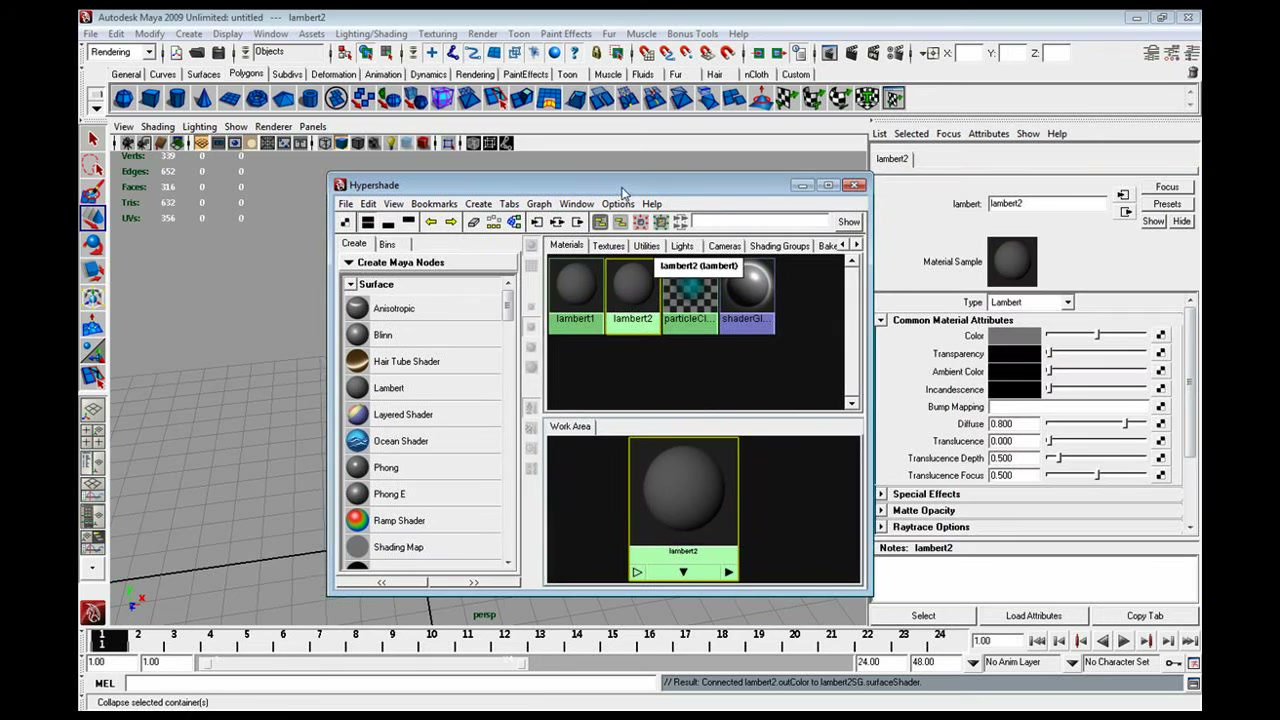The height and width of the screenshot is (720, 1280).
Task: Create a polygon plane from the shelf
Action: tap(230, 98)
